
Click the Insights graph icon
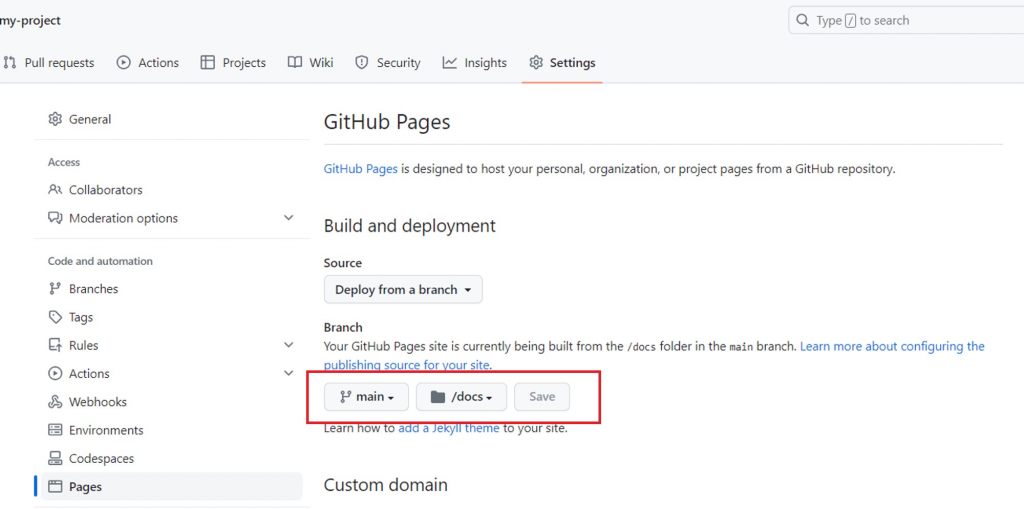point(449,63)
